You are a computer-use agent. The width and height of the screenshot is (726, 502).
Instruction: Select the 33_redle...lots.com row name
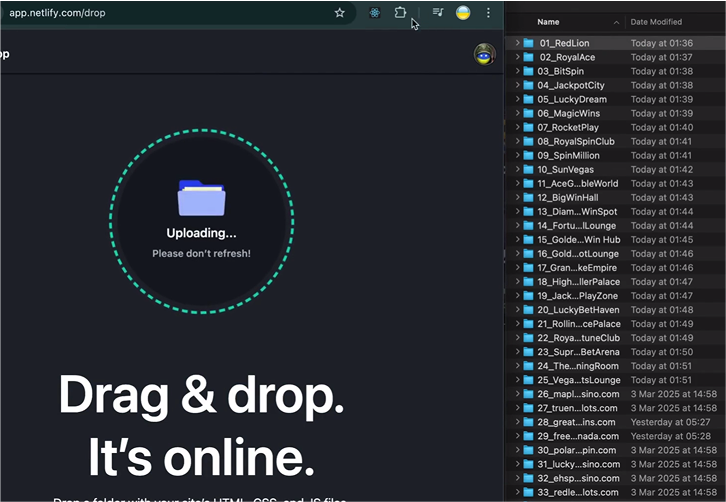tap(578, 492)
